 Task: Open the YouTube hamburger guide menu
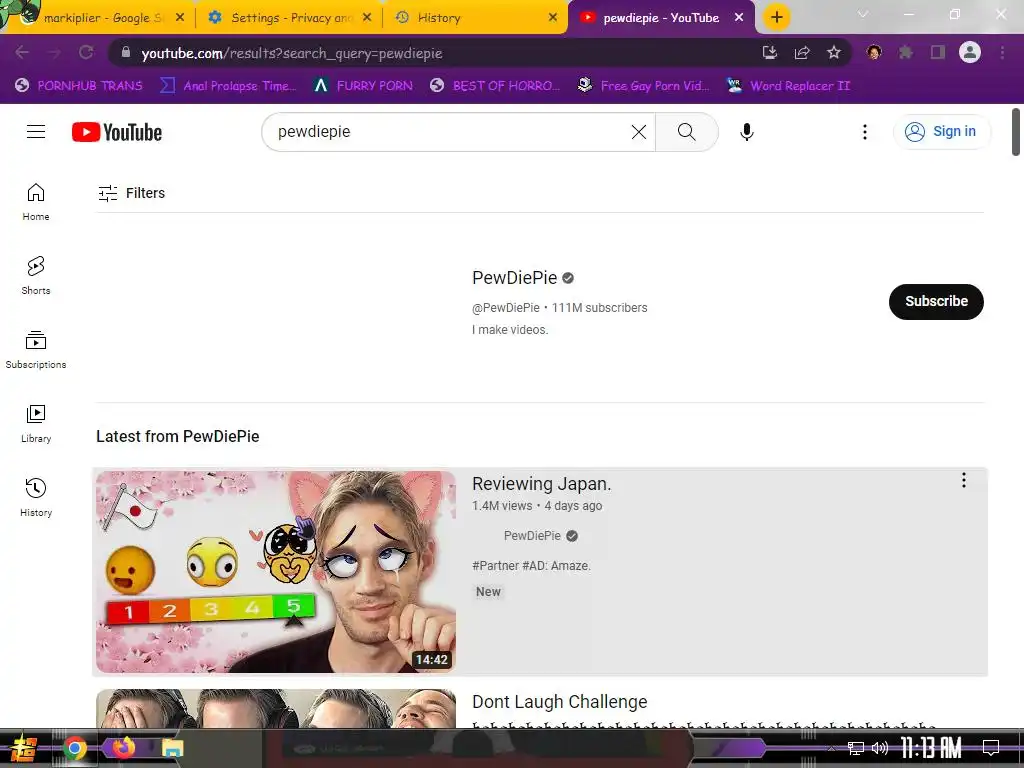coord(36,132)
